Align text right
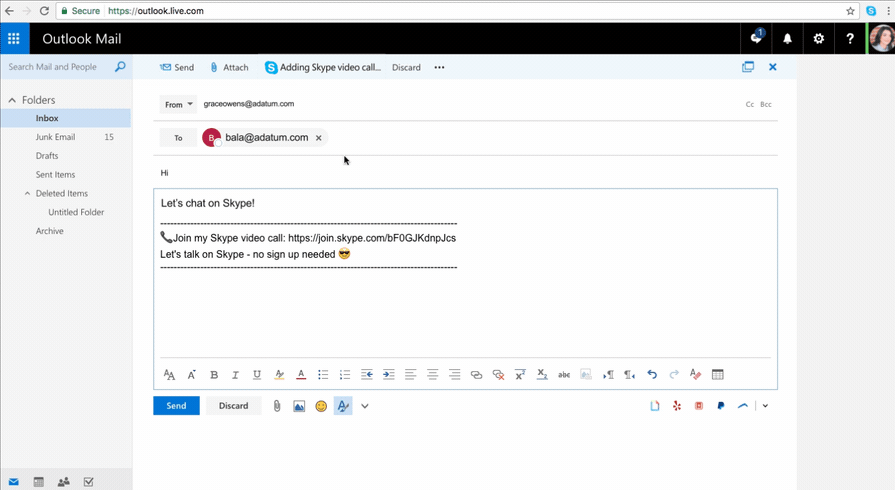This screenshot has width=895, height=490. (454, 375)
